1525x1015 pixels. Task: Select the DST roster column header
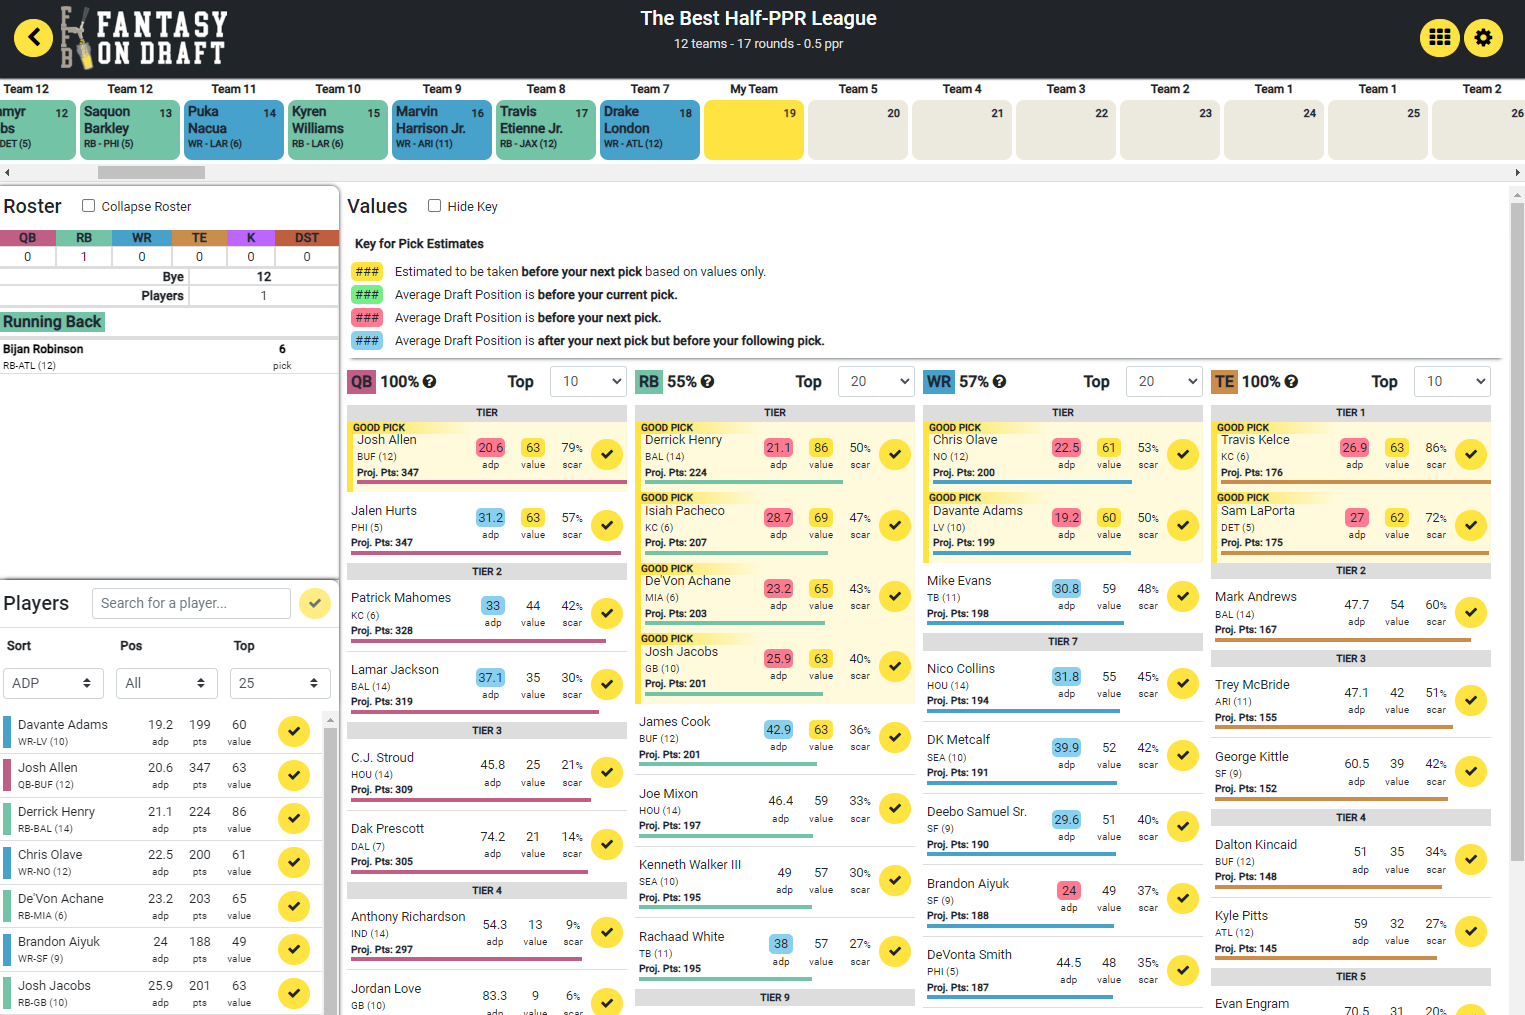[307, 238]
